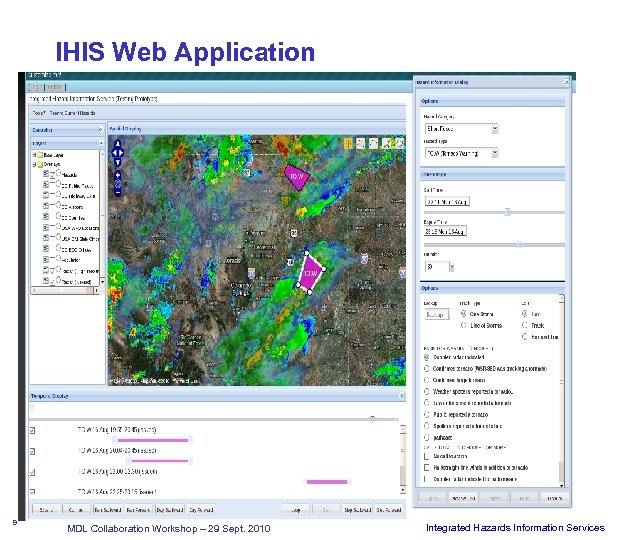Expand the Controller panel
The height and width of the screenshot is (540, 641).
(x=100, y=130)
